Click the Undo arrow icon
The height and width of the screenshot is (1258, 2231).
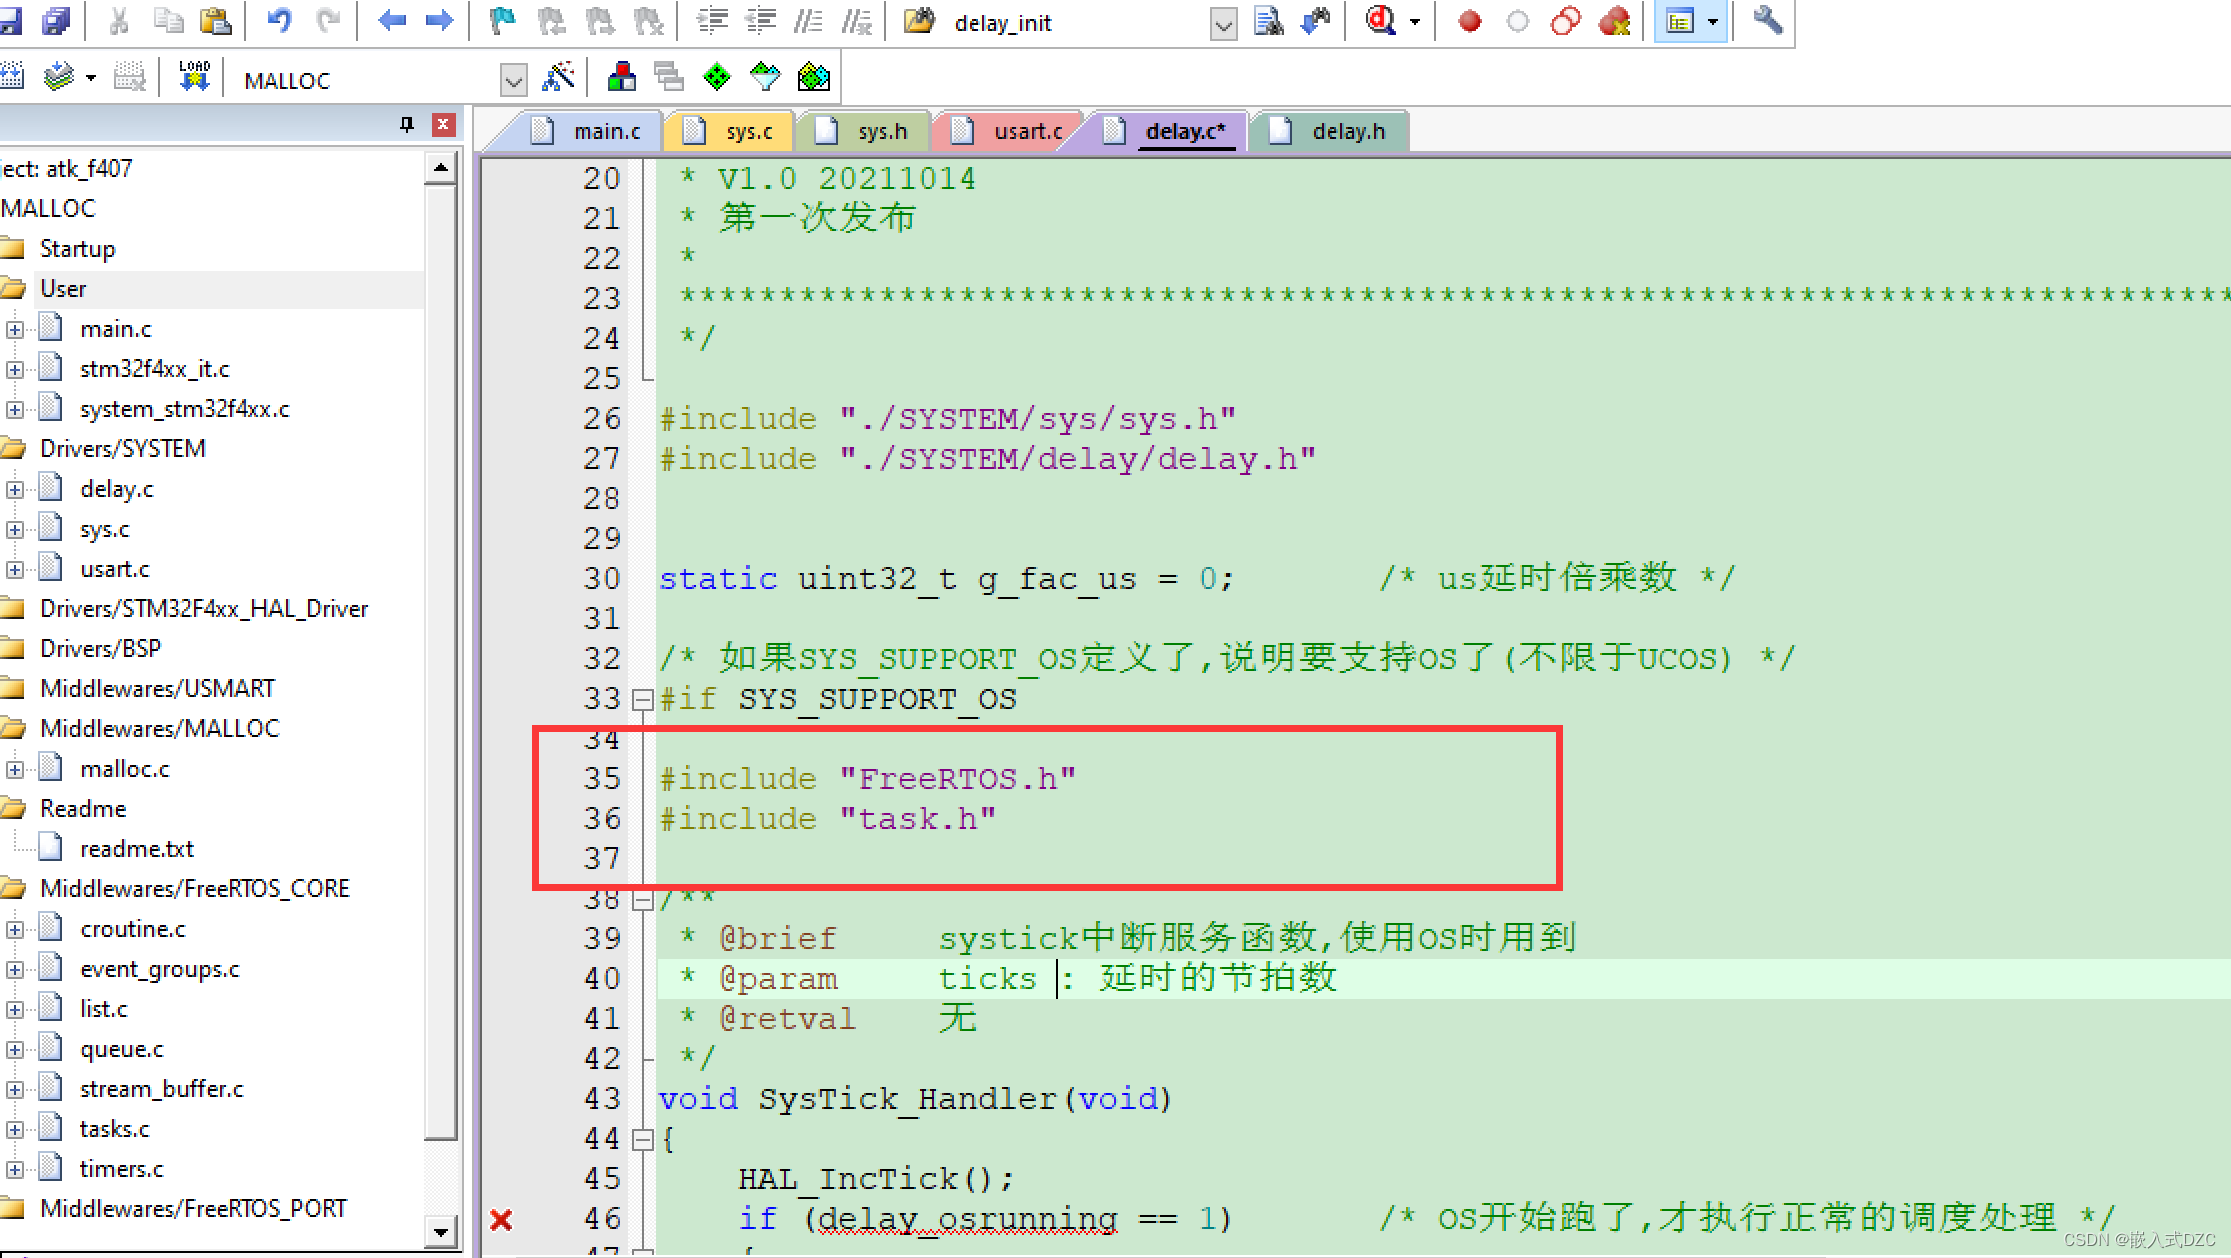coord(279,20)
